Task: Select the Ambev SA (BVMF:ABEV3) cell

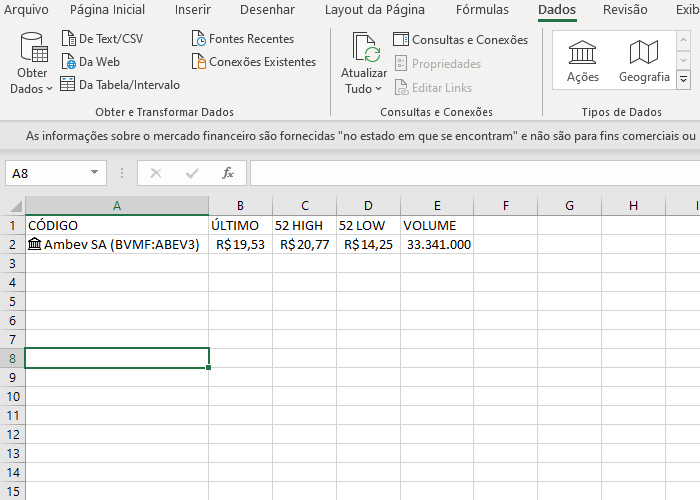Action: 117,245
